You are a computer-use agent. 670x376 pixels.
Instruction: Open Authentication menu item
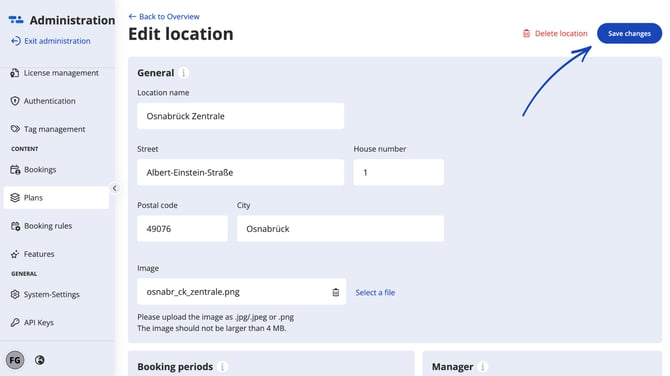[56, 101]
